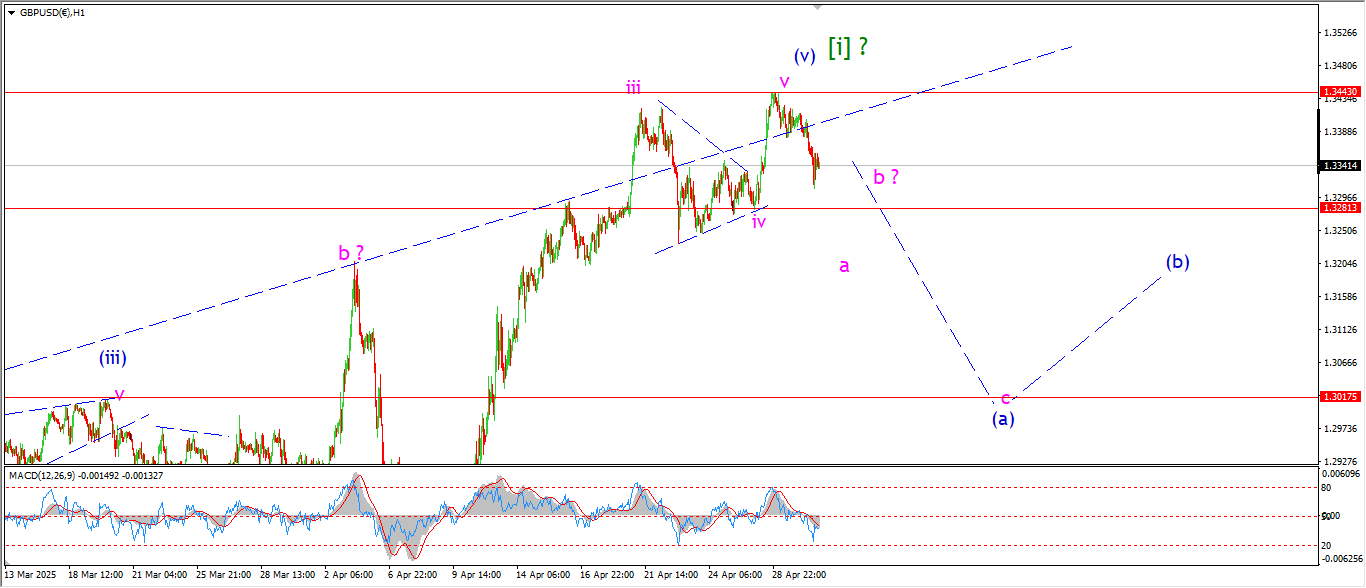1366x588 pixels.
Task: Click the 16 Apr 22:00 time label
Action: (608, 576)
